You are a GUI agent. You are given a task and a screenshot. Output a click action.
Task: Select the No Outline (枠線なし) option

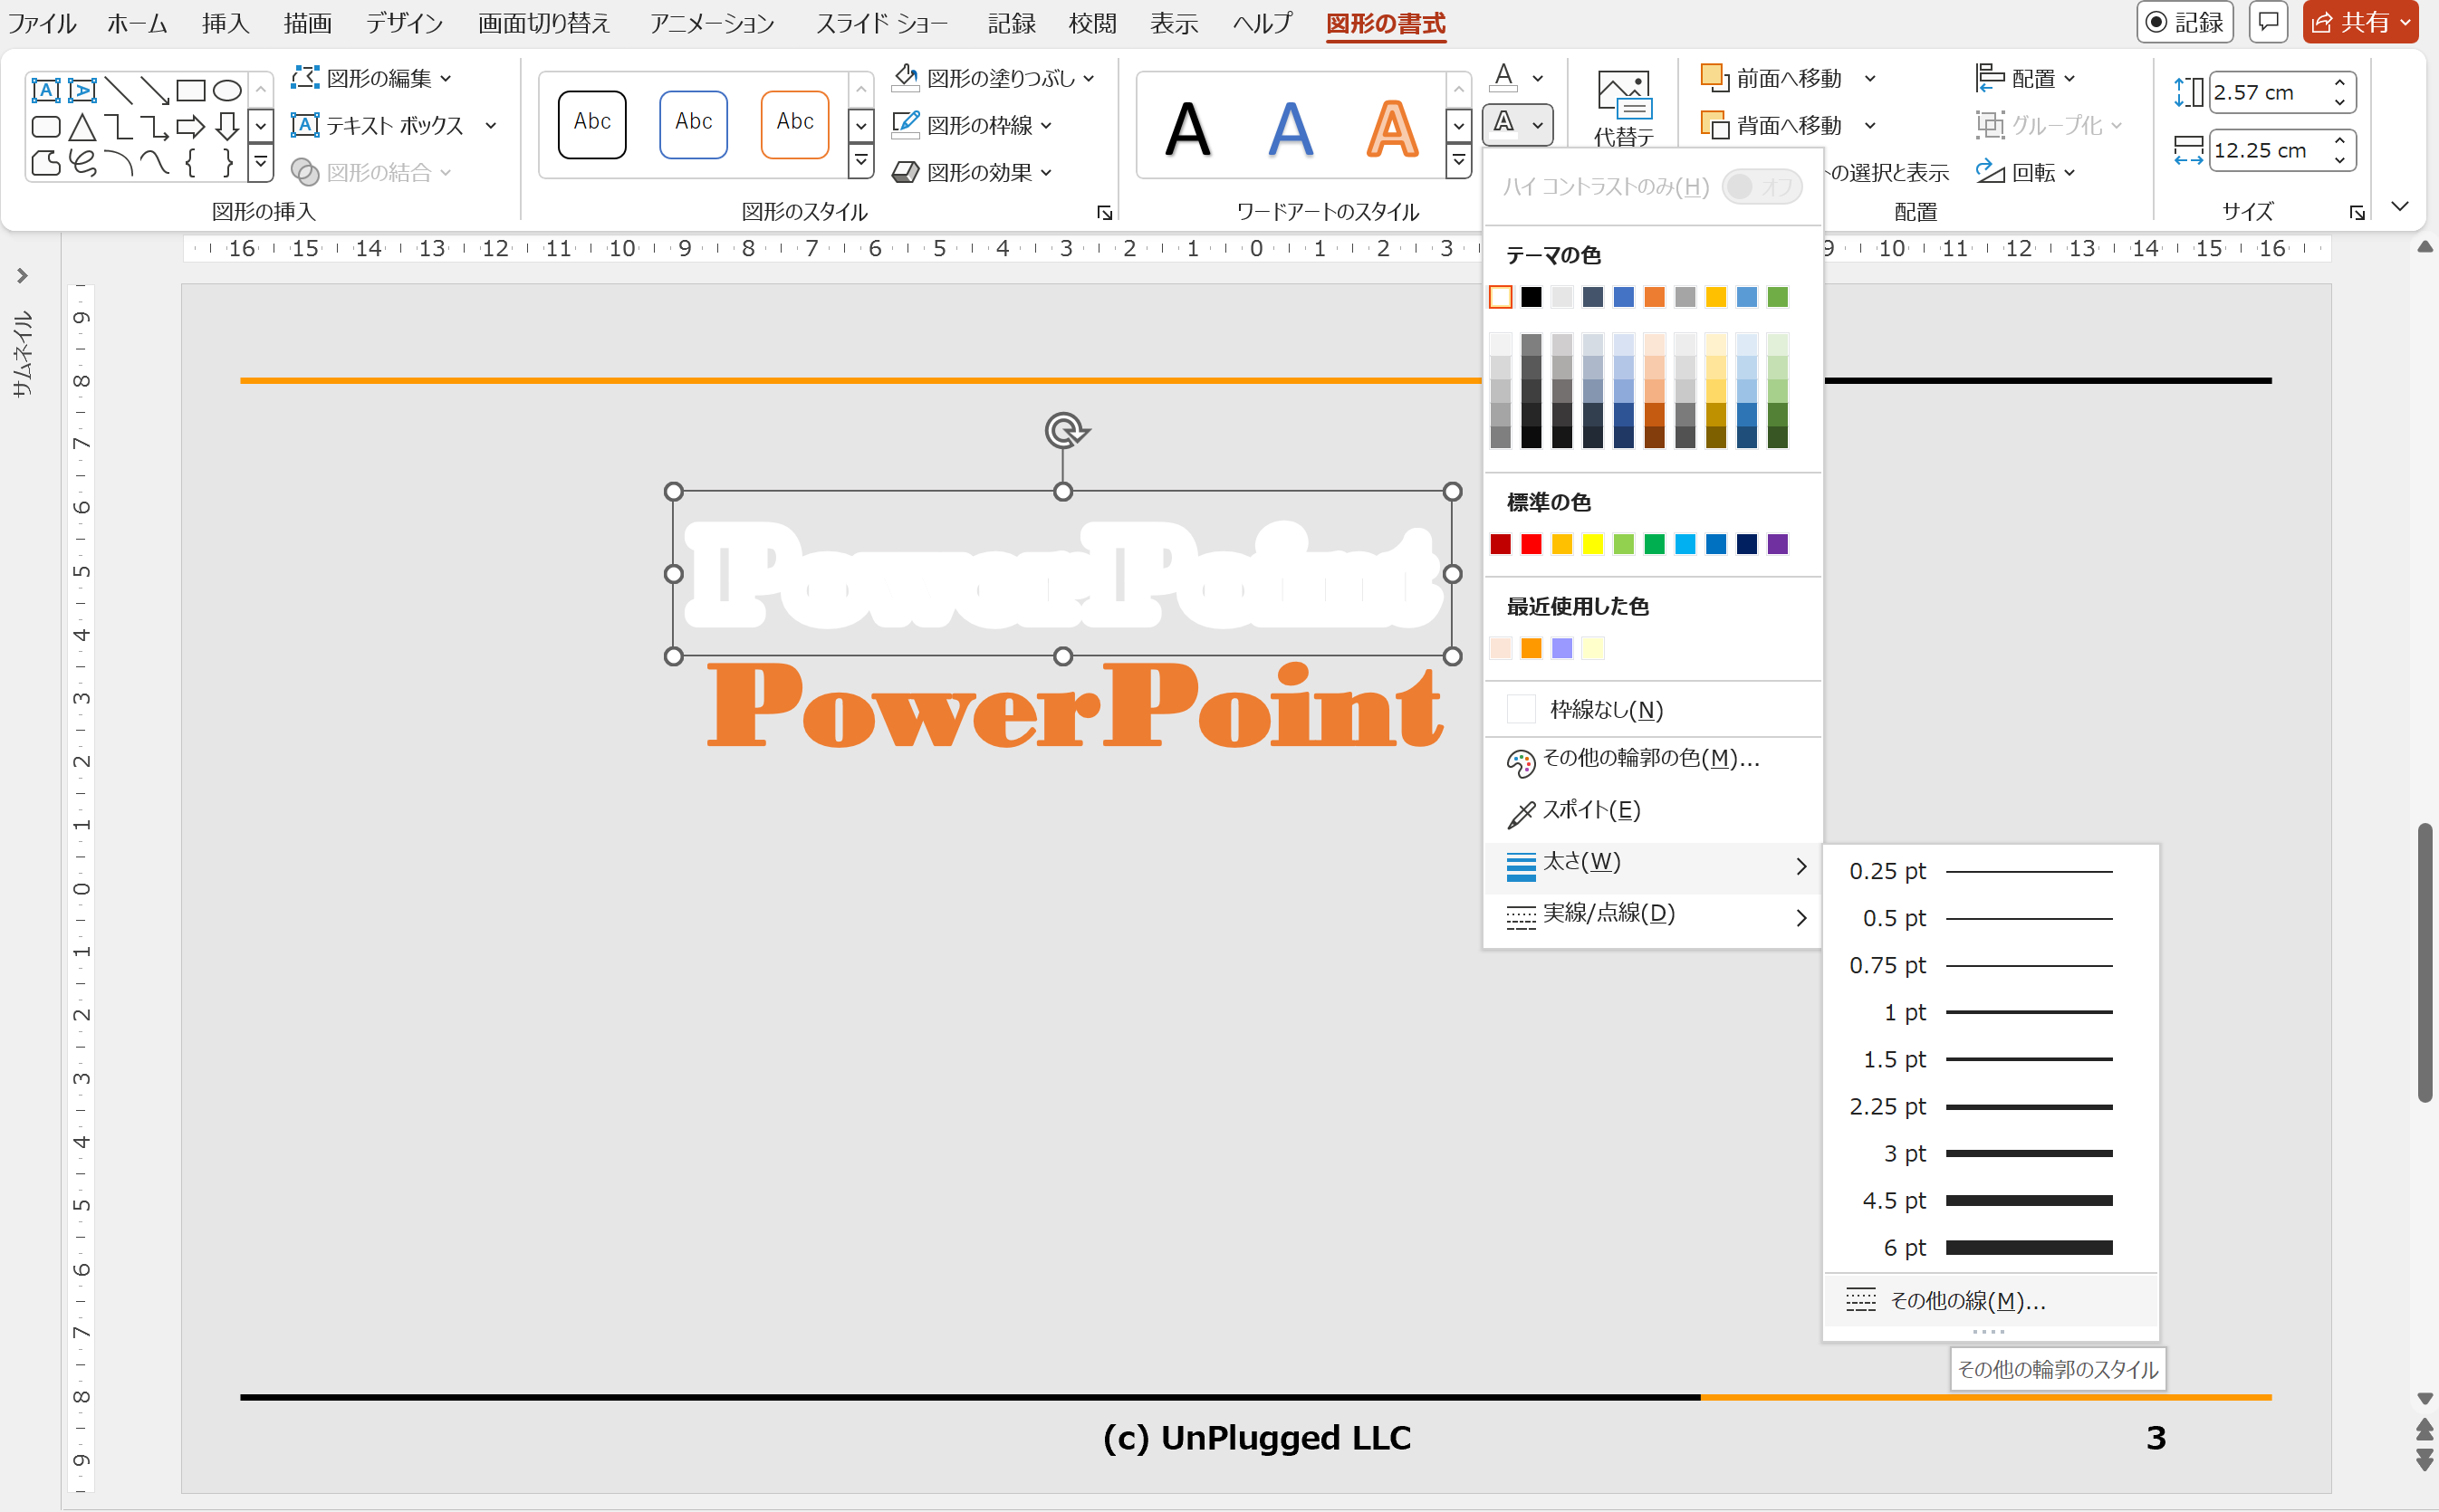pos(1605,710)
